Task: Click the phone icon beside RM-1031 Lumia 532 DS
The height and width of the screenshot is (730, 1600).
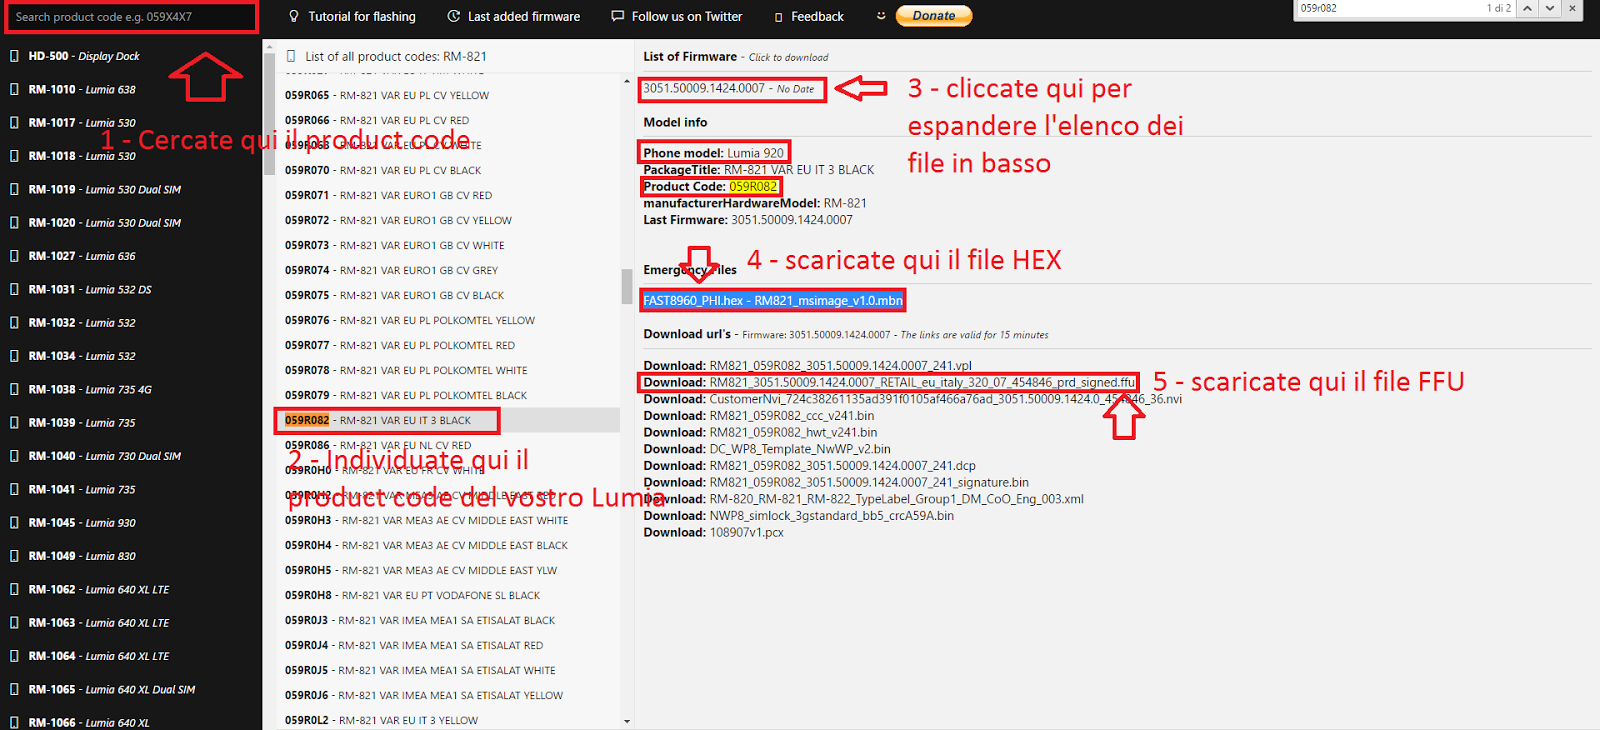Action: point(14,289)
